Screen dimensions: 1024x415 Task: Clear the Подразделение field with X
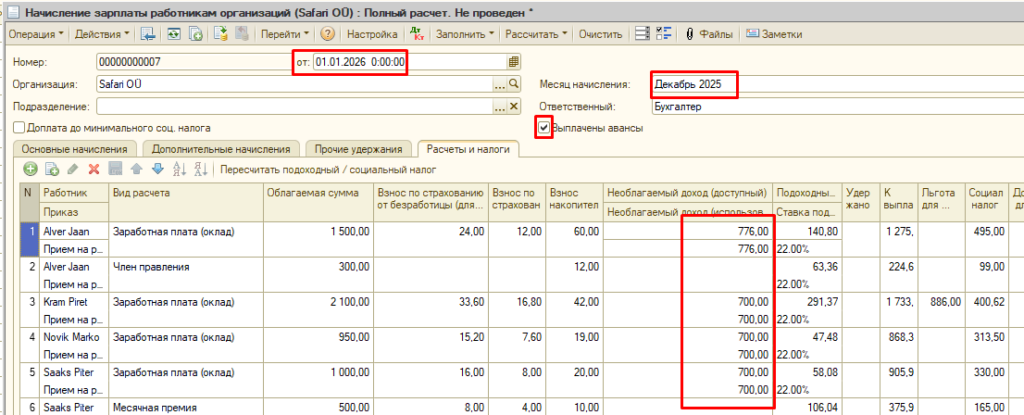pyautogui.click(x=514, y=106)
